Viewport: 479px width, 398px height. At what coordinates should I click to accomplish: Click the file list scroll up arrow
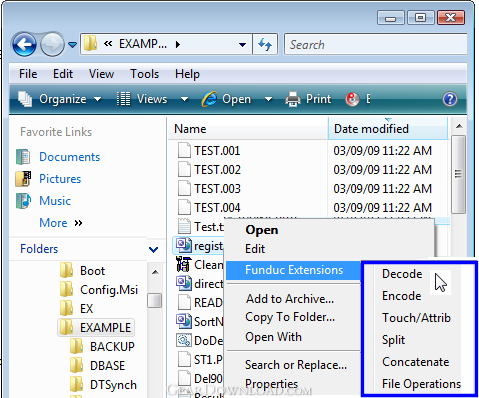pyautogui.click(x=459, y=126)
